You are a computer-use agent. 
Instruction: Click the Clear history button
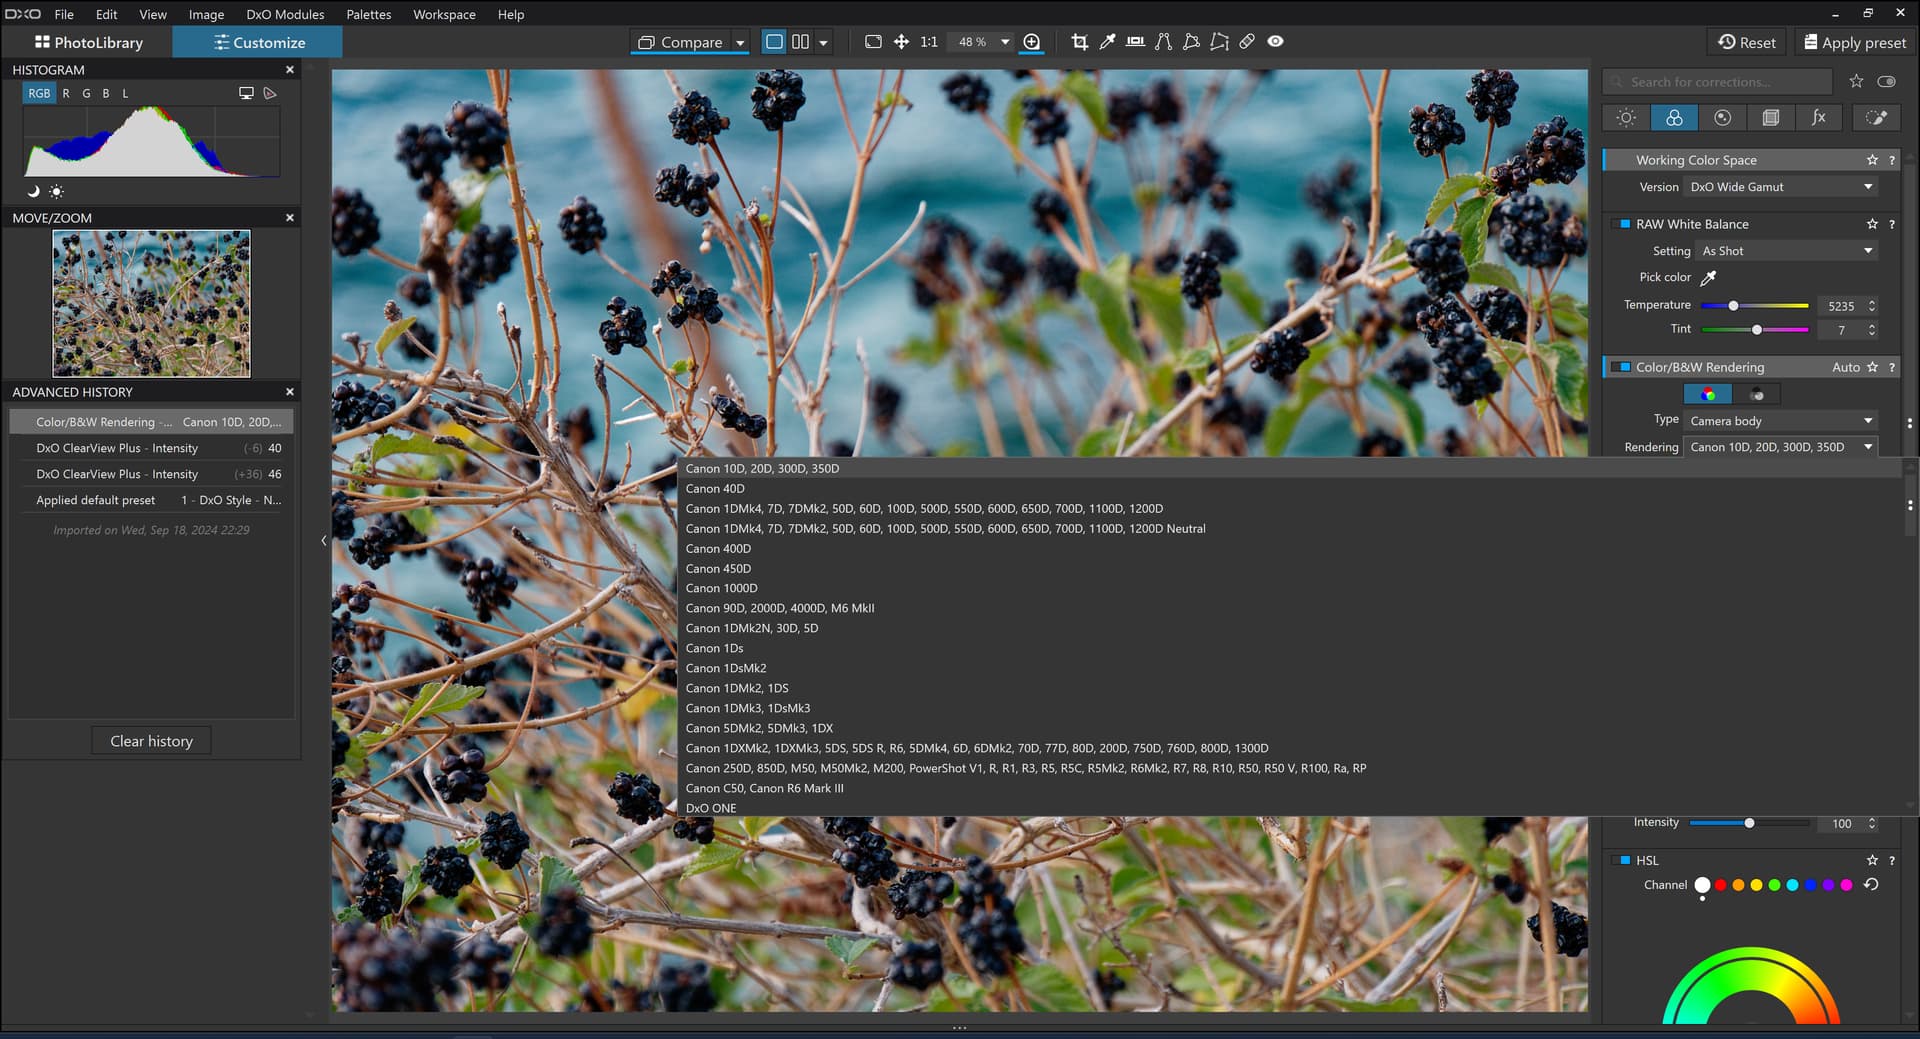[x=151, y=741]
